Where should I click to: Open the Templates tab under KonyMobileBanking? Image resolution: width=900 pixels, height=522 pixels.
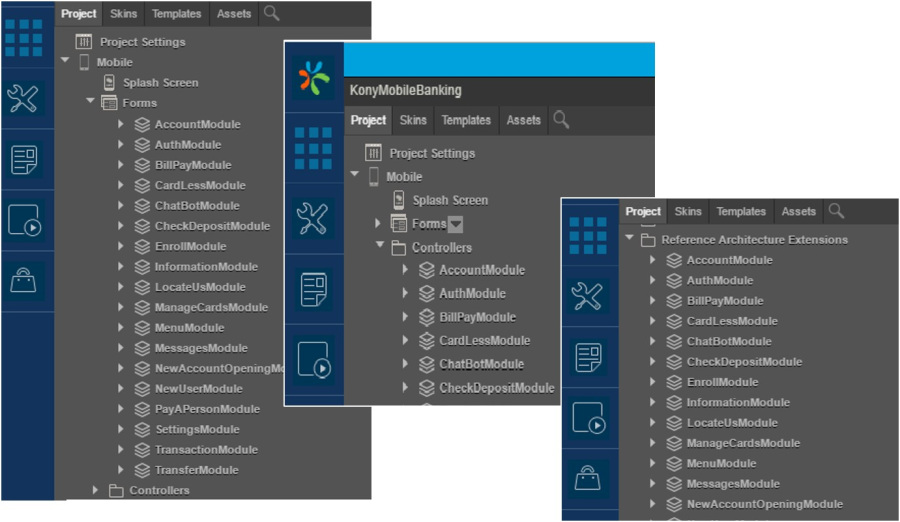[x=466, y=120]
